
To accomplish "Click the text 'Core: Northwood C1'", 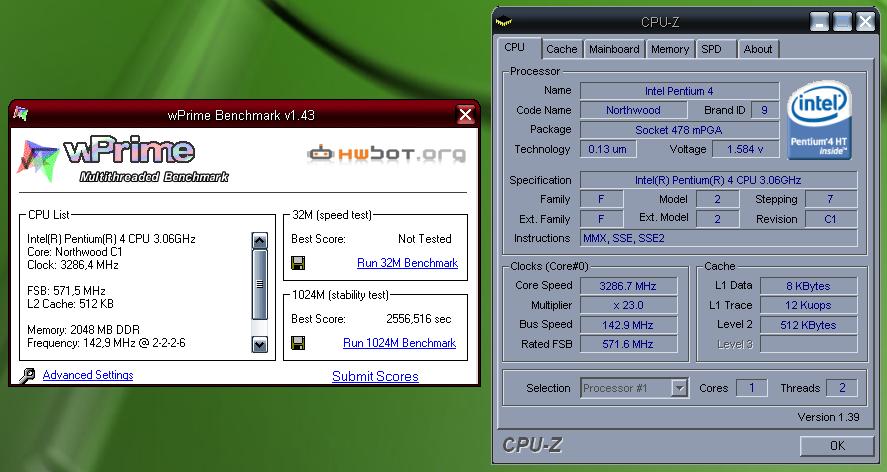I will point(75,252).
